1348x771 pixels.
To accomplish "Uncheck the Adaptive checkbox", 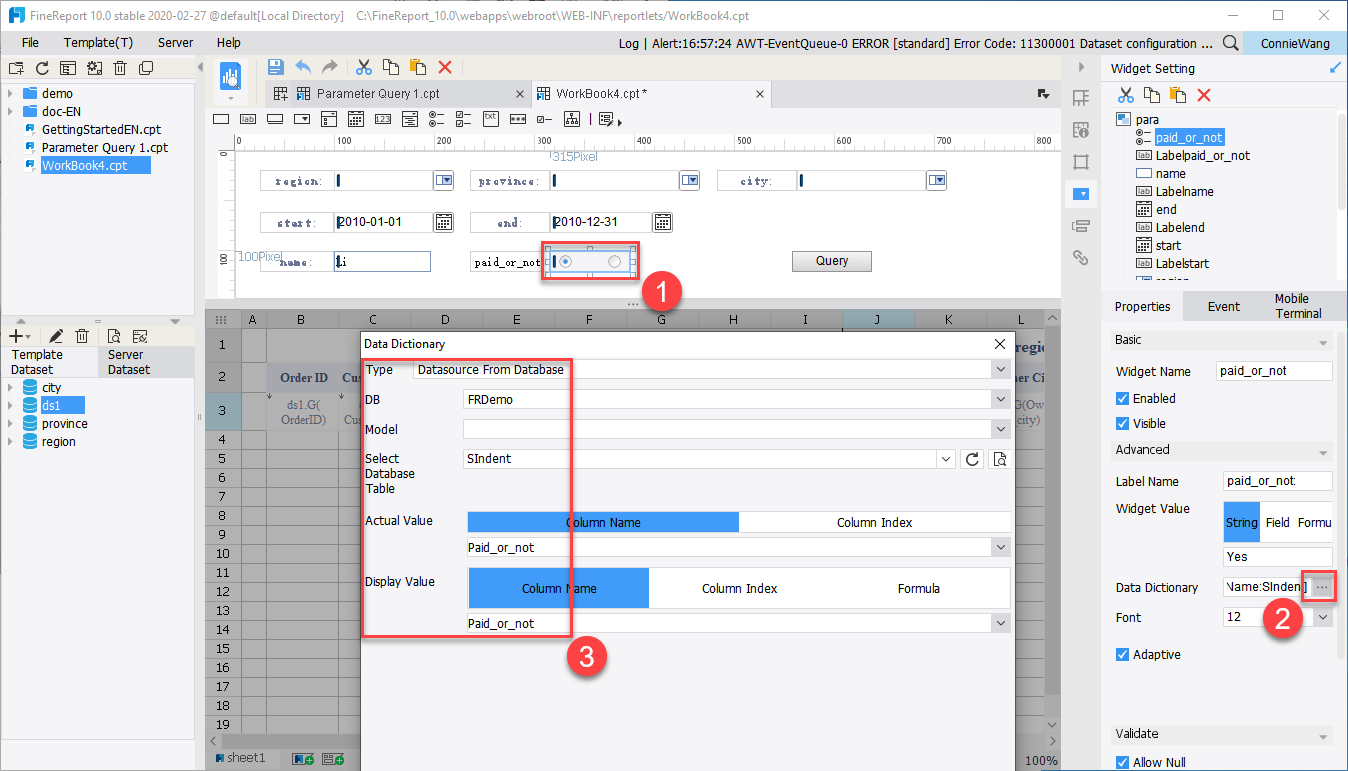I will point(1123,654).
